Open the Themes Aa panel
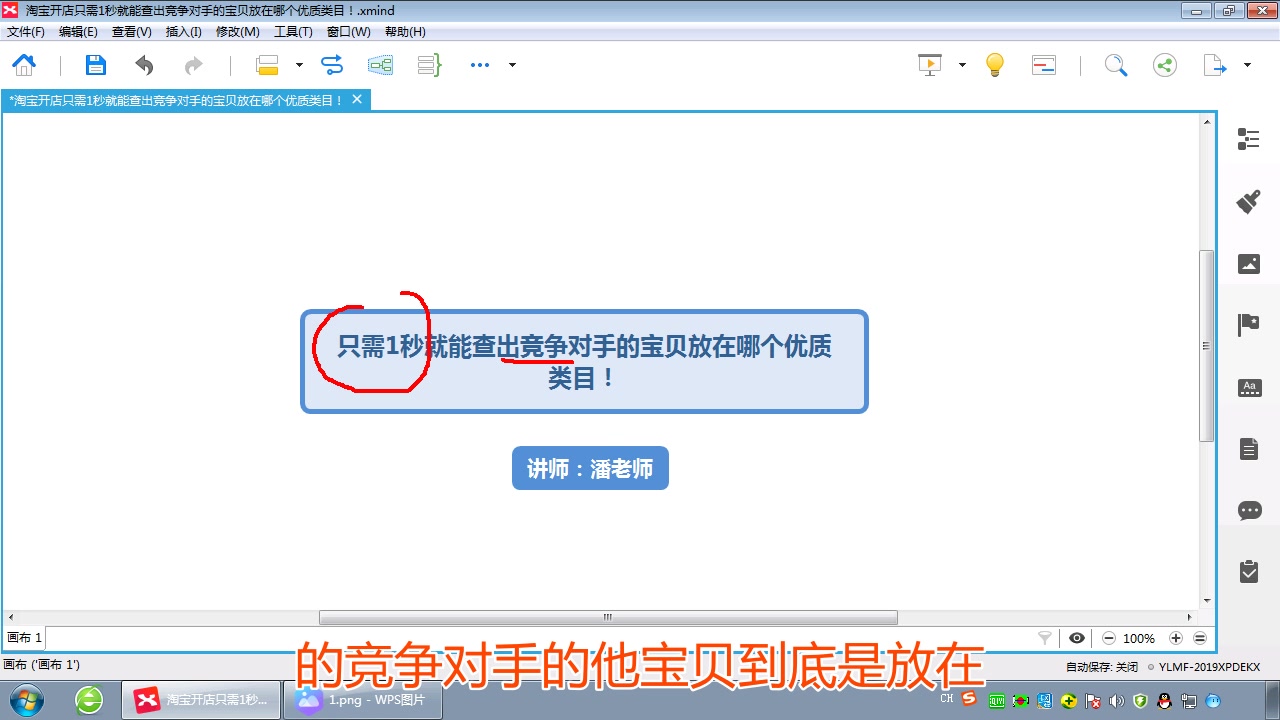1280x720 pixels. pos(1249,388)
